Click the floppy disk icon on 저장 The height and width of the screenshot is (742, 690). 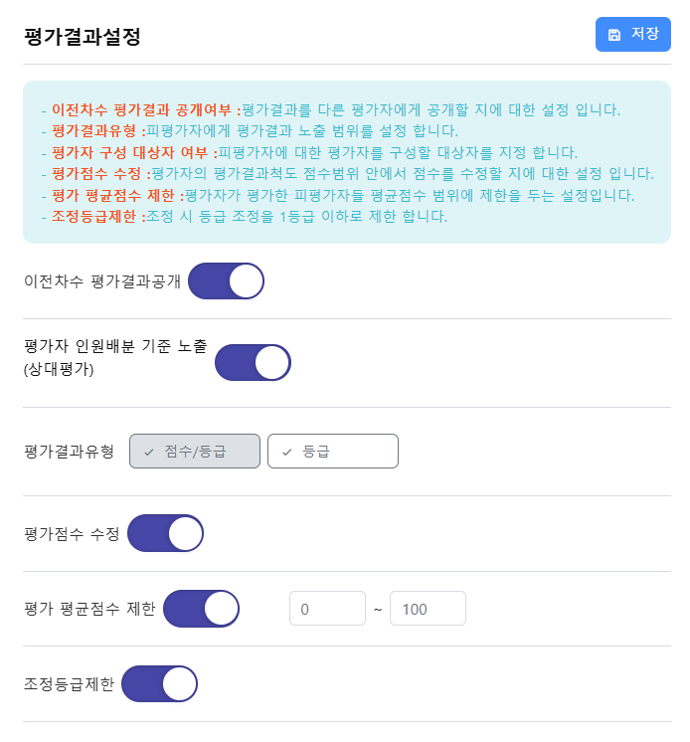click(x=614, y=35)
